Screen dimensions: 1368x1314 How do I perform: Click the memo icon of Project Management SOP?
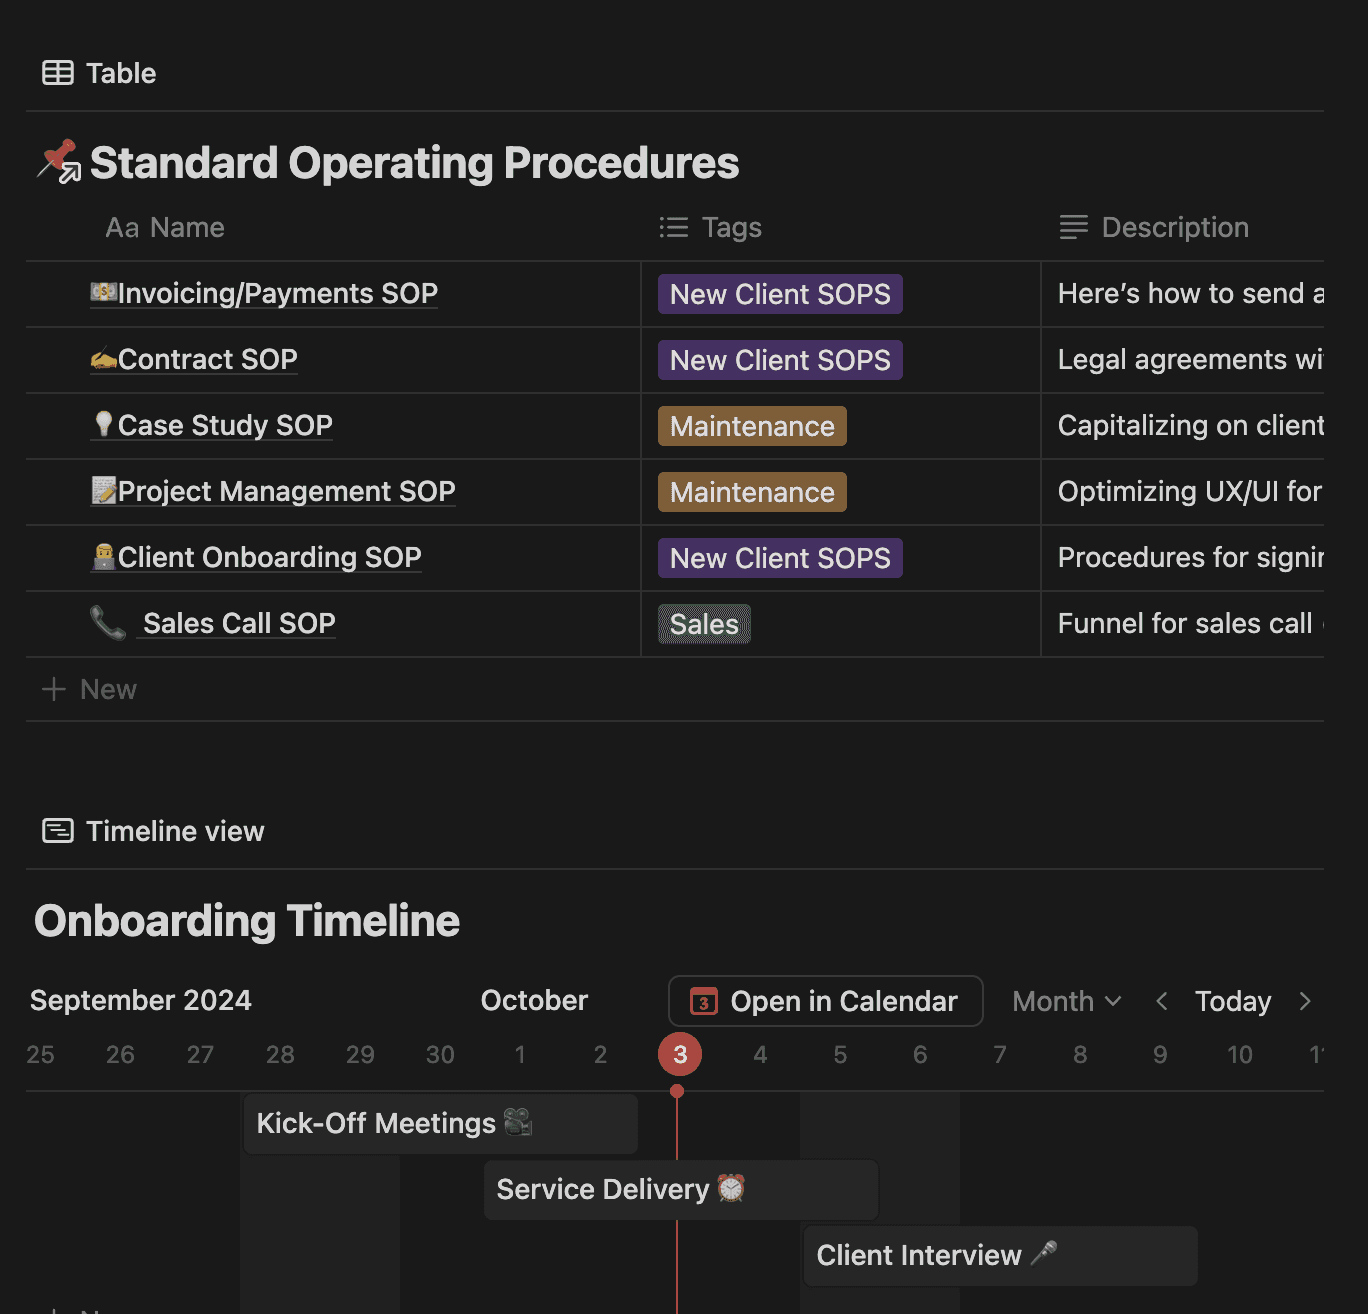tap(104, 490)
